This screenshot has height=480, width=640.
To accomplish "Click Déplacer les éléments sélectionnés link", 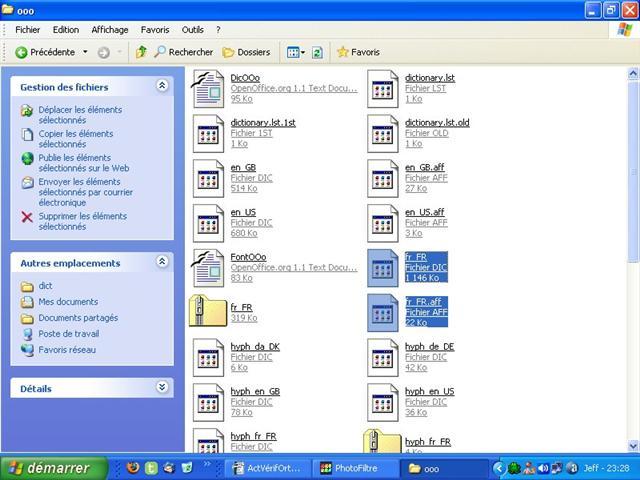I will pos(80,115).
